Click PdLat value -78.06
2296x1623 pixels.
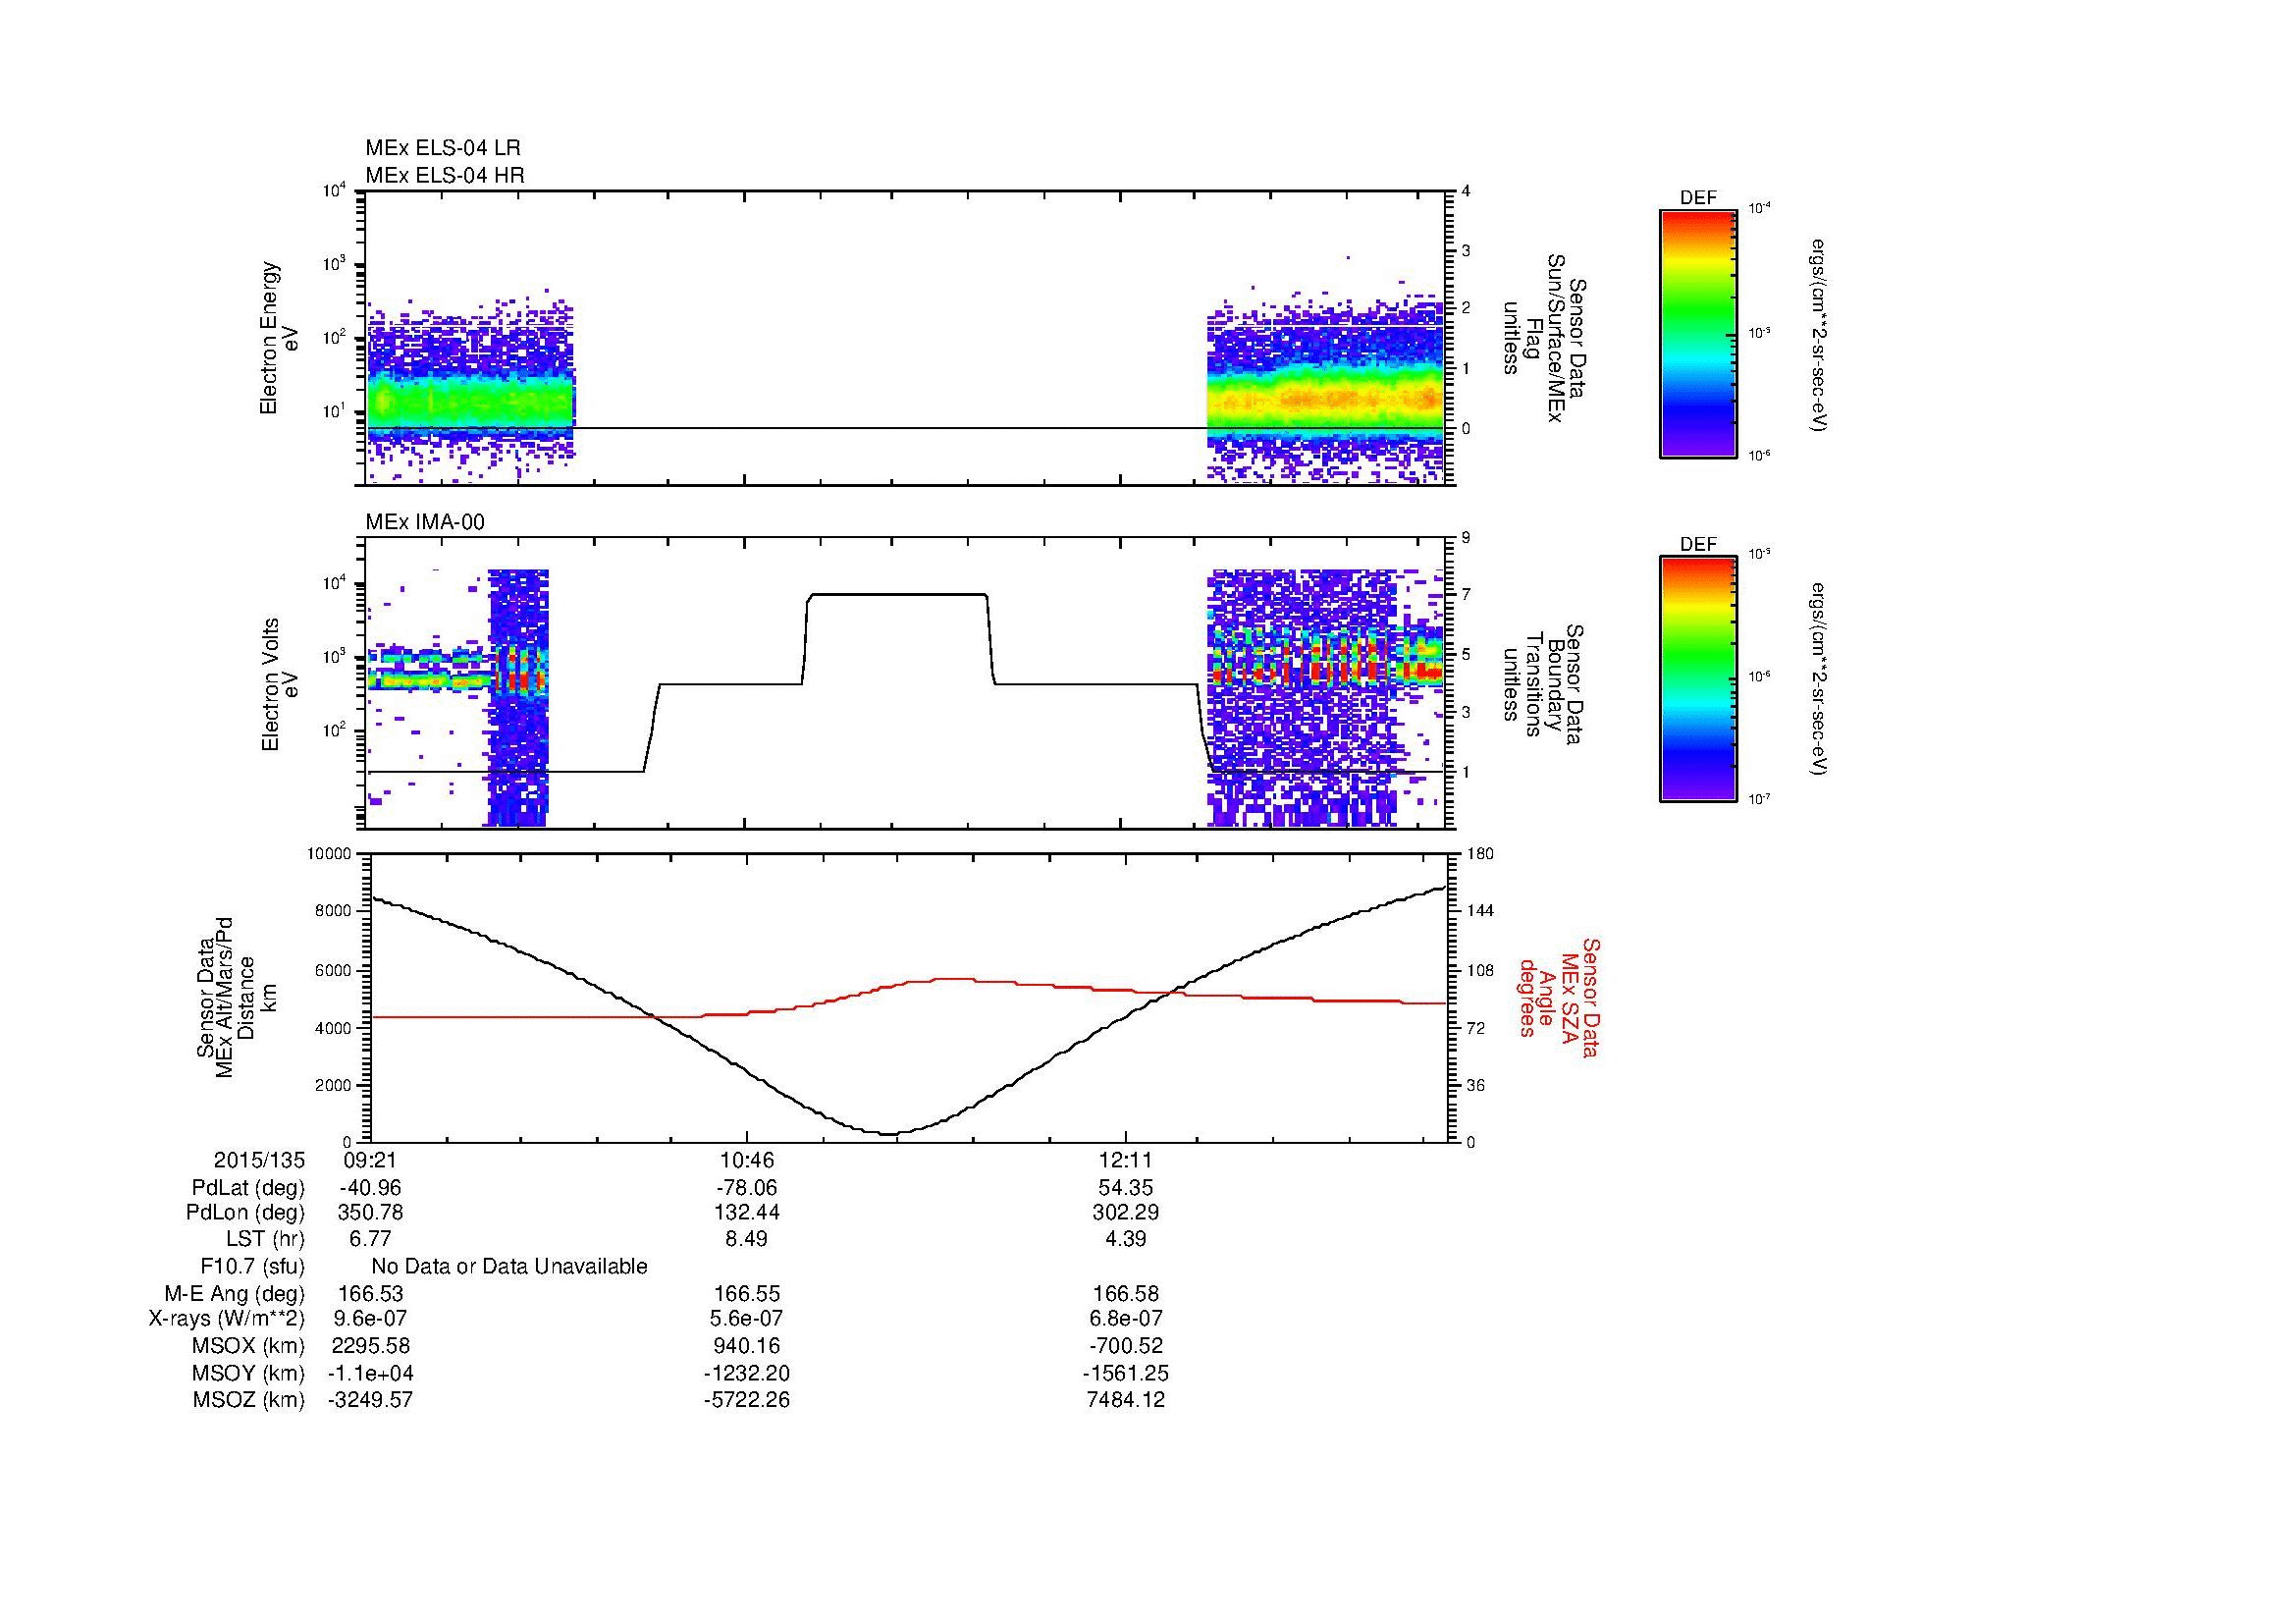coord(747,1188)
